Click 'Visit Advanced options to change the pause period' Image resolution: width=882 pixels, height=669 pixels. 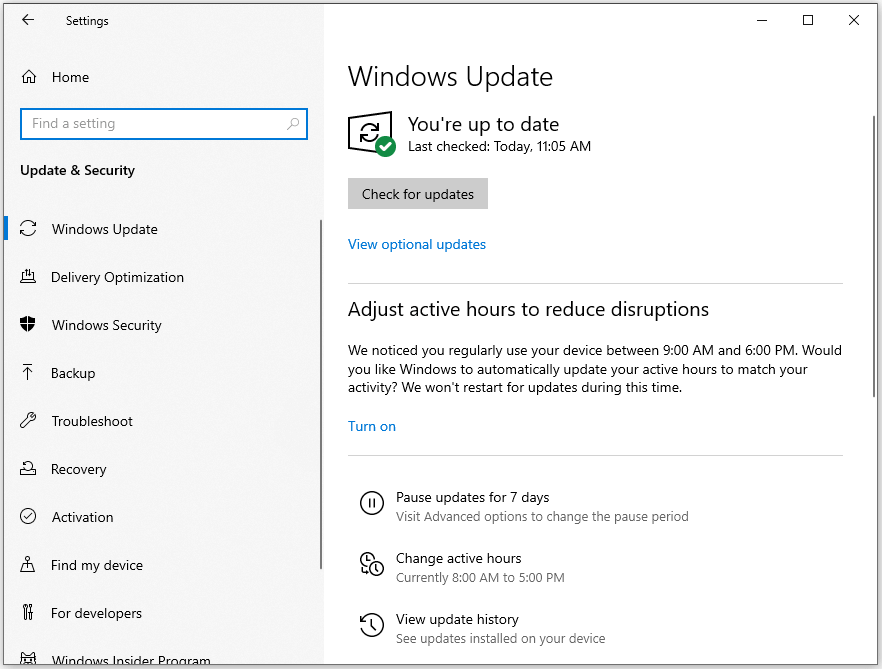click(x=542, y=517)
